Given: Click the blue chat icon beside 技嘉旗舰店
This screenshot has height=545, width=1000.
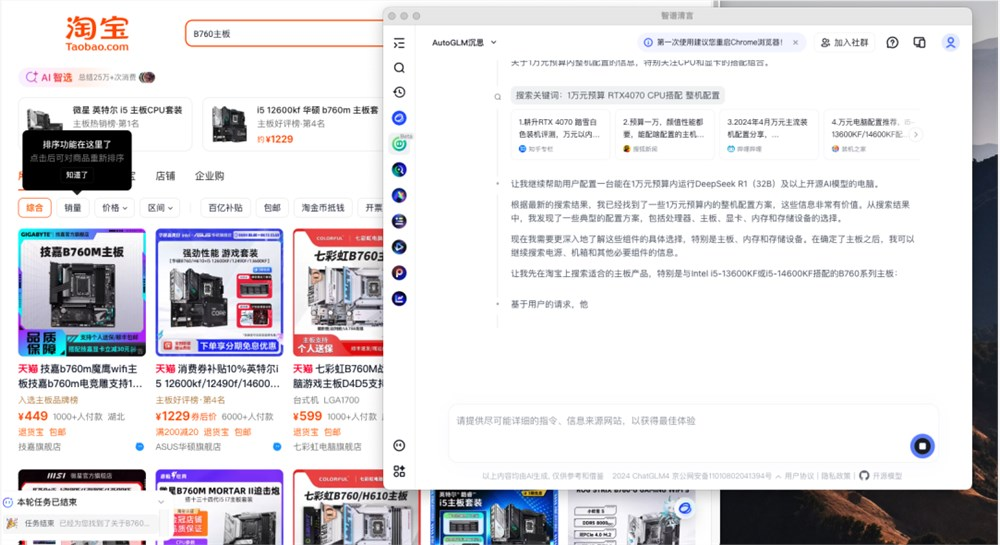Looking at the screenshot, I should click(140, 447).
